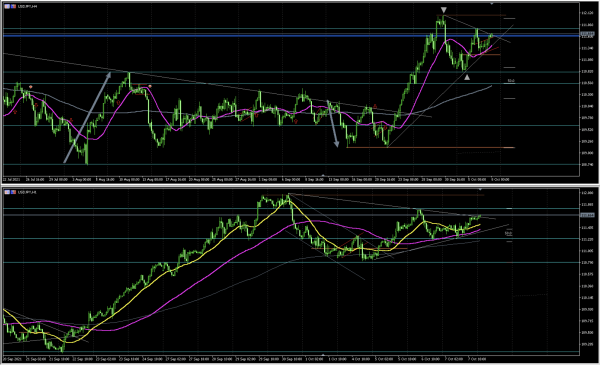
Task: Click the second blue icon beside the upper H4 chart title
Action: [13, 7]
